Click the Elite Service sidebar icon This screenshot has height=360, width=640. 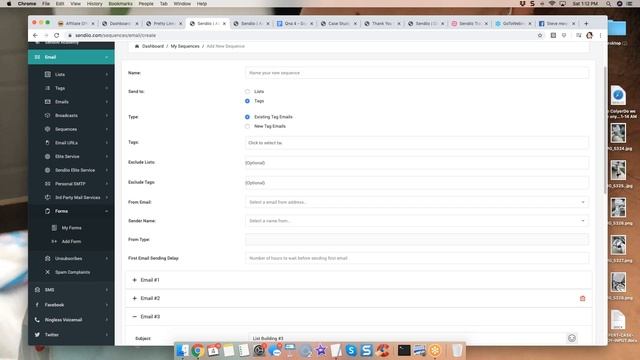click(47, 156)
